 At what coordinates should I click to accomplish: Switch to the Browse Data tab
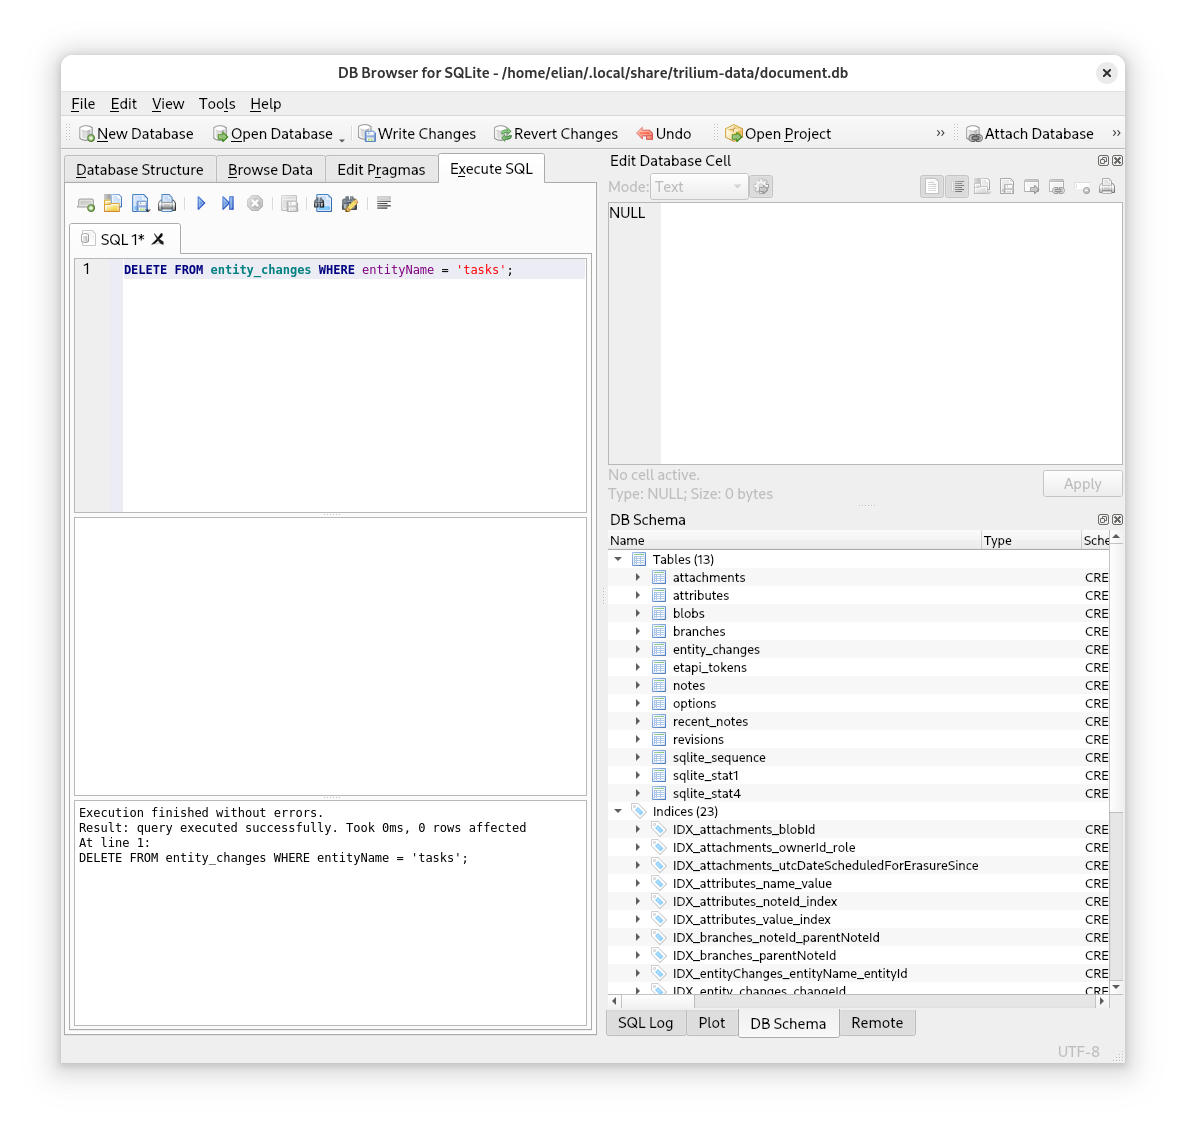269,169
